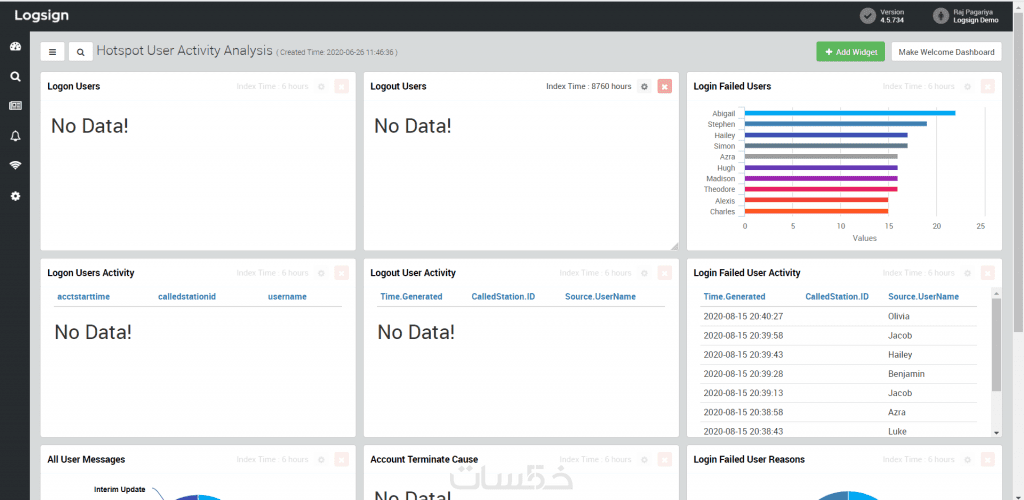The image size is (1024, 500).
Task: Remove the Logout Users widget
Action: tap(664, 87)
